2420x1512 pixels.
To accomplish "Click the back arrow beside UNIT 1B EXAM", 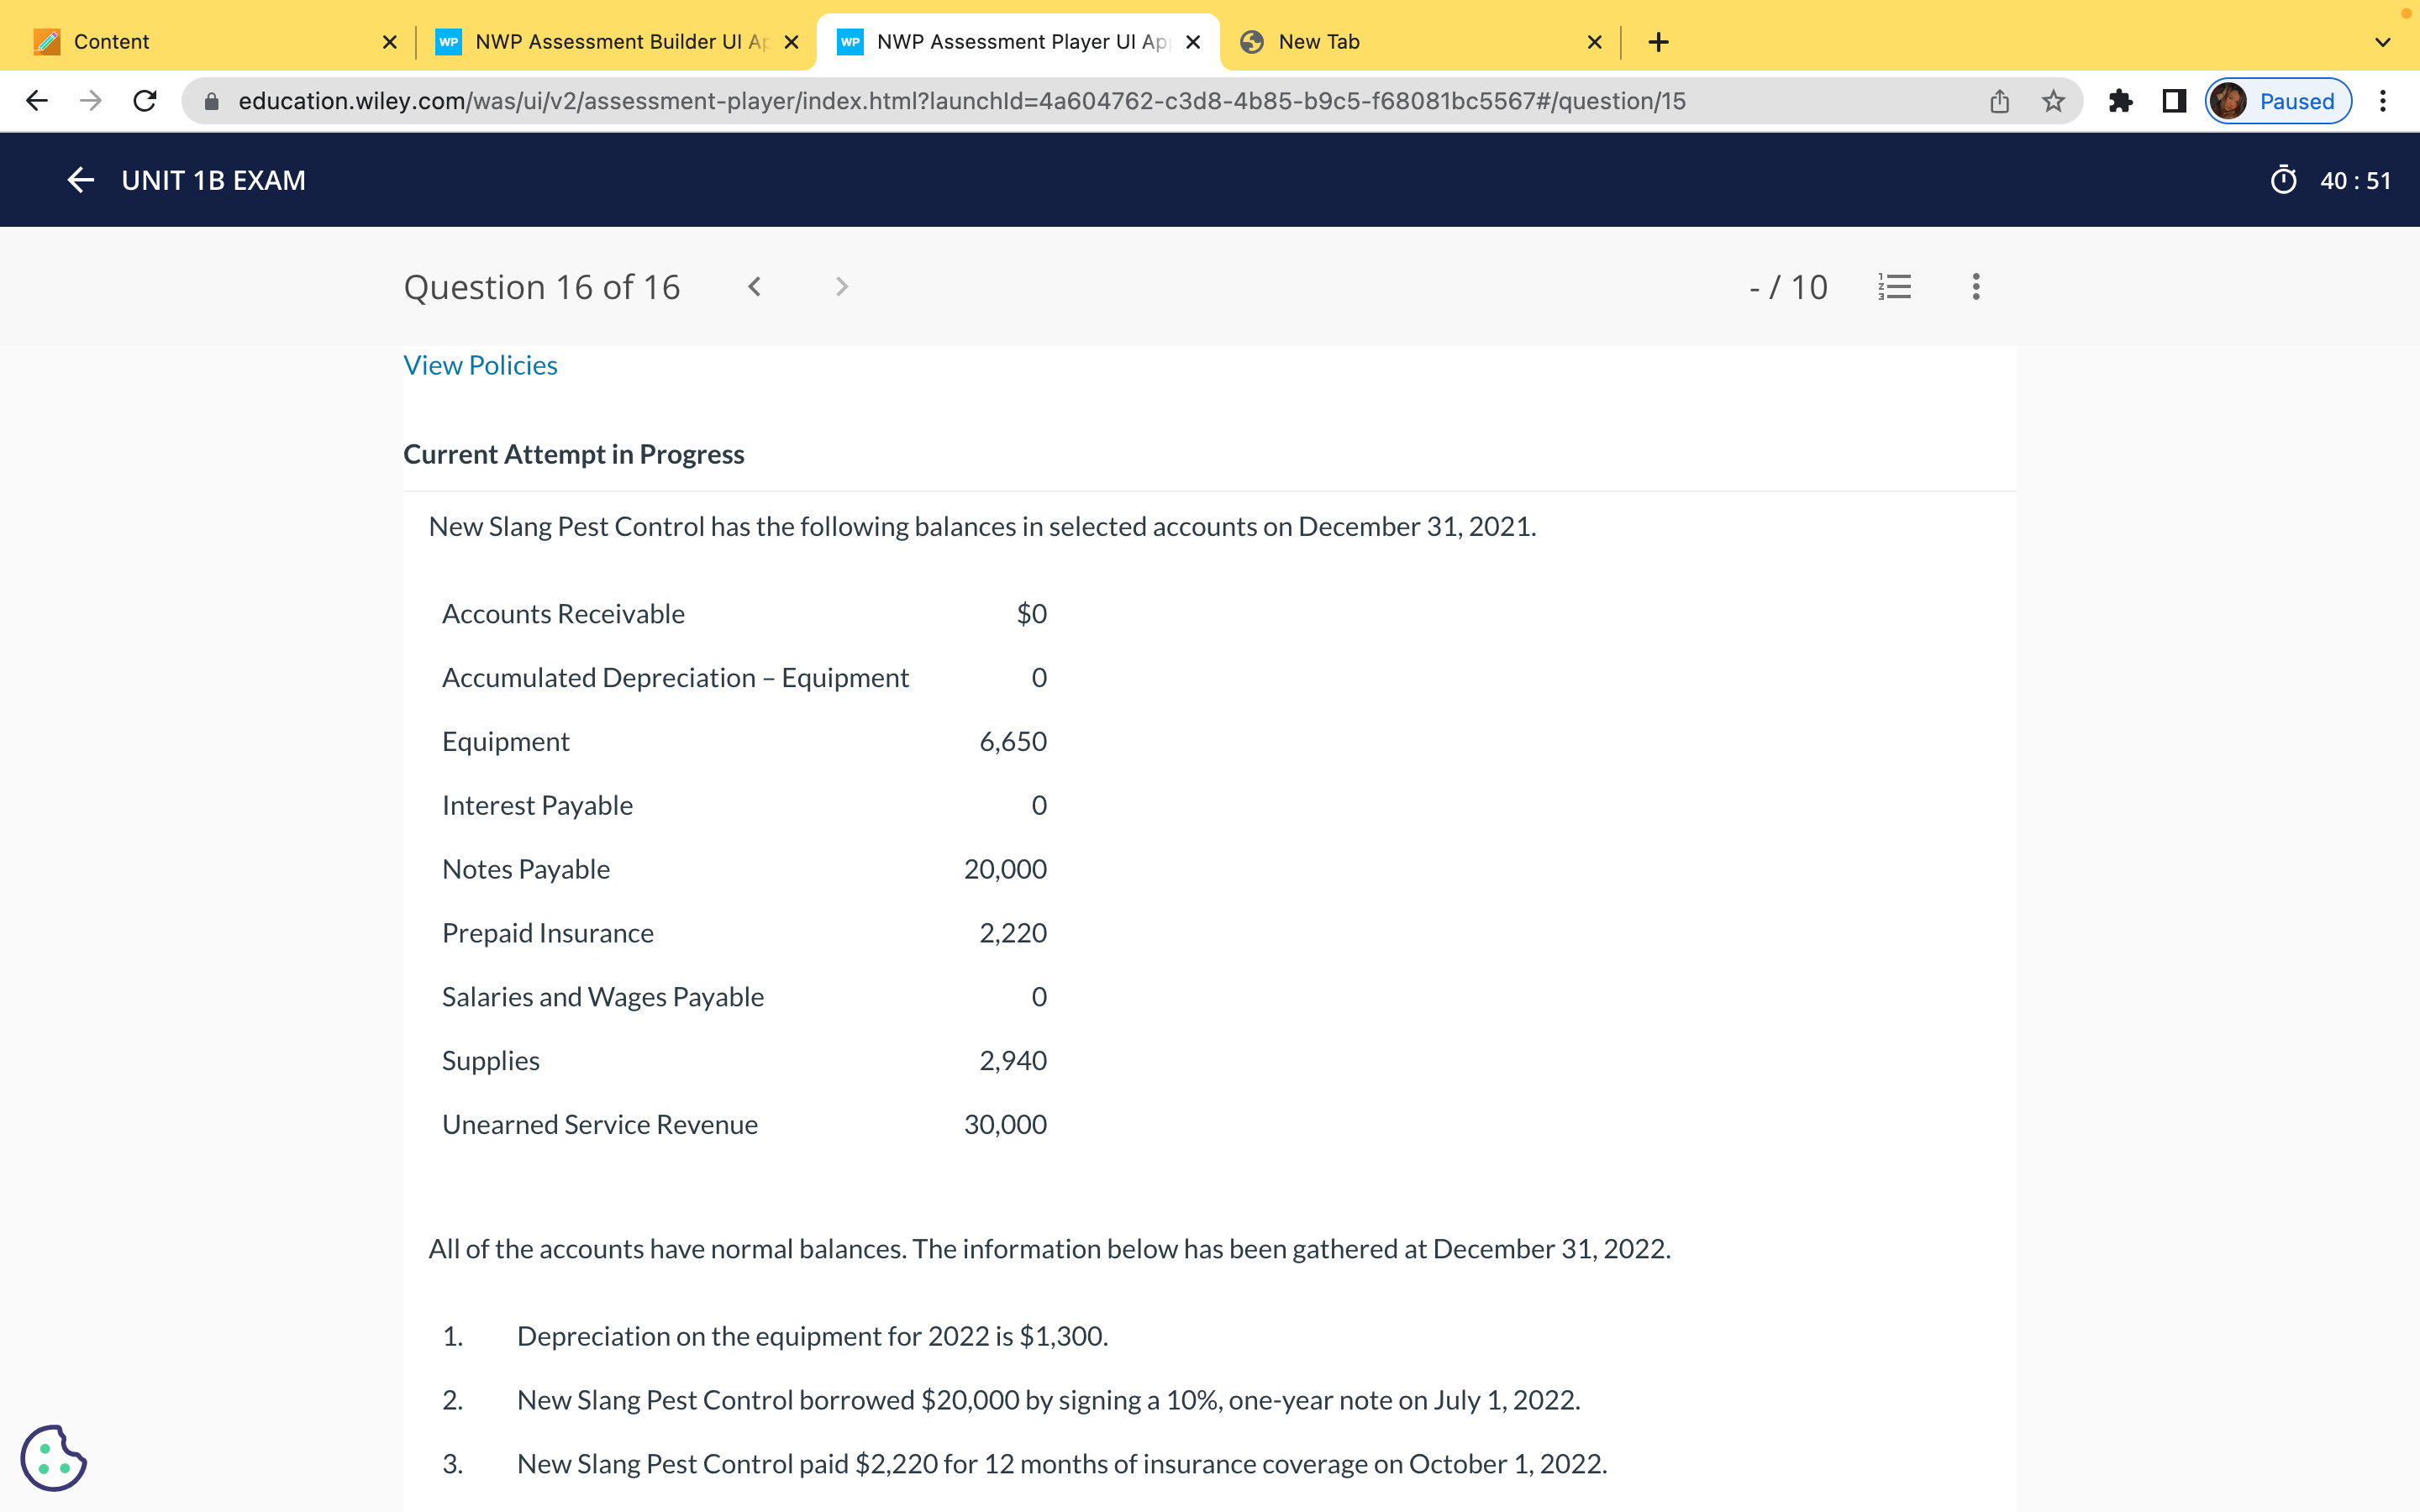I will coord(80,180).
